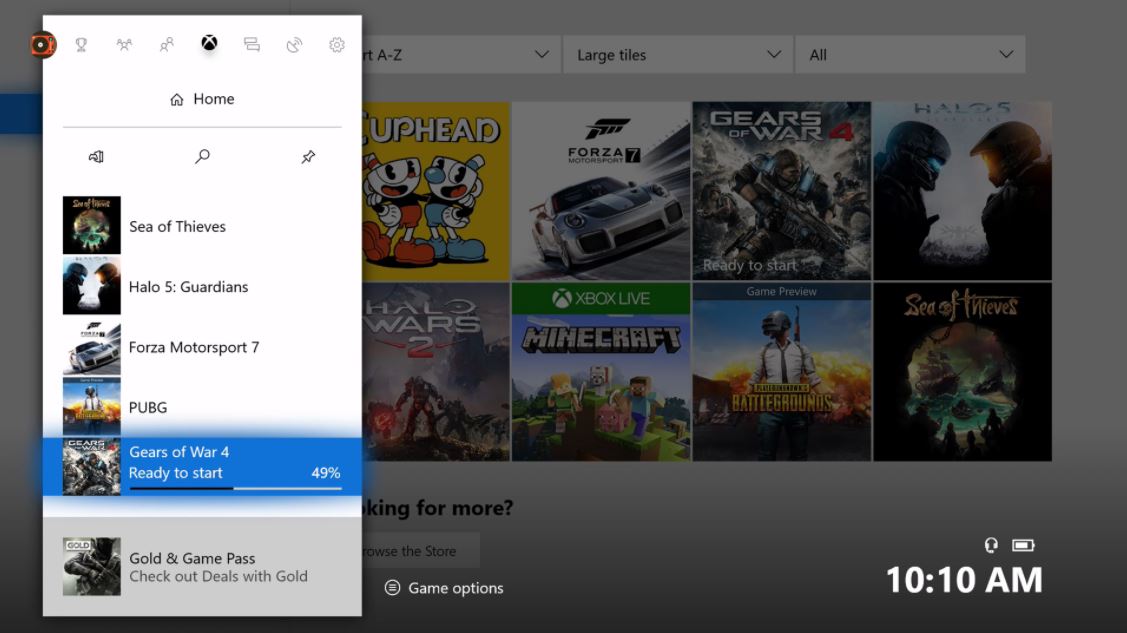Click the Game options menu icon
The image size is (1127, 633).
tap(392, 588)
